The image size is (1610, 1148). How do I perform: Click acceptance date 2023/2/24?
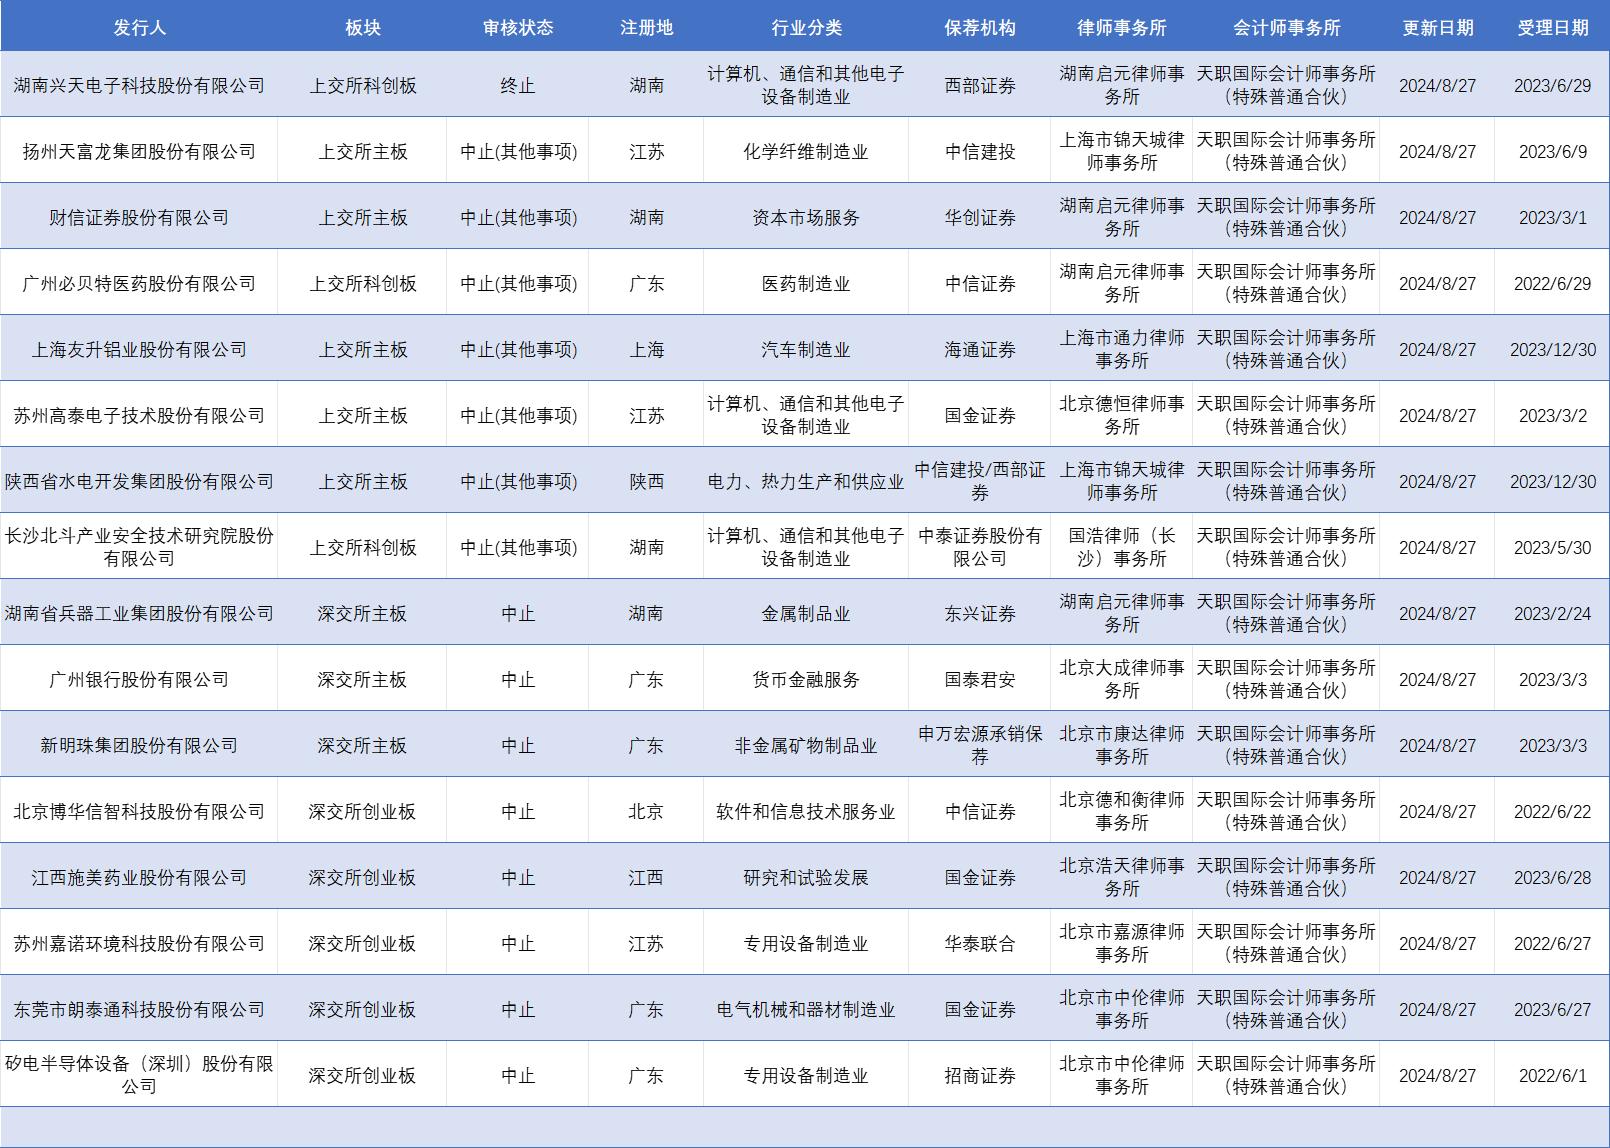pyautogui.click(x=1552, y=614)
